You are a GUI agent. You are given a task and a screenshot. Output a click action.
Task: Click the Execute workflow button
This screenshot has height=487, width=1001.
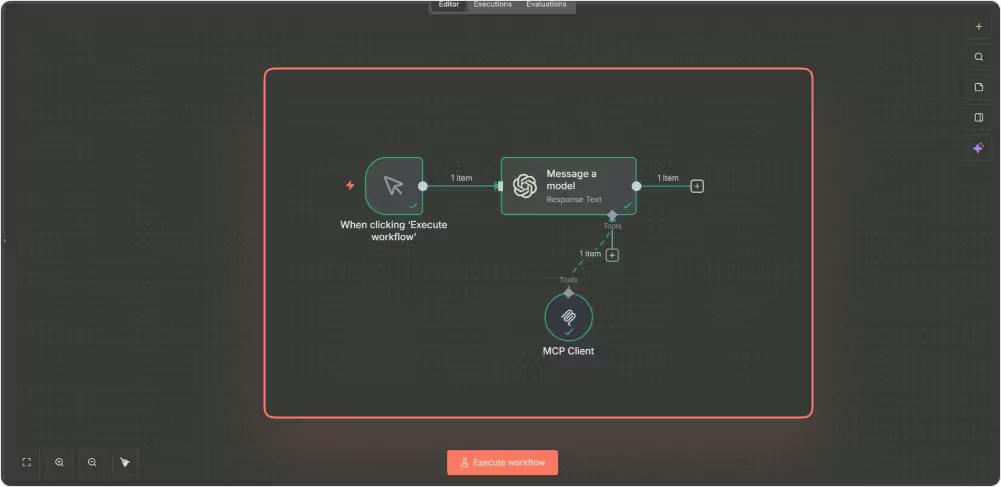pos(502,462)
